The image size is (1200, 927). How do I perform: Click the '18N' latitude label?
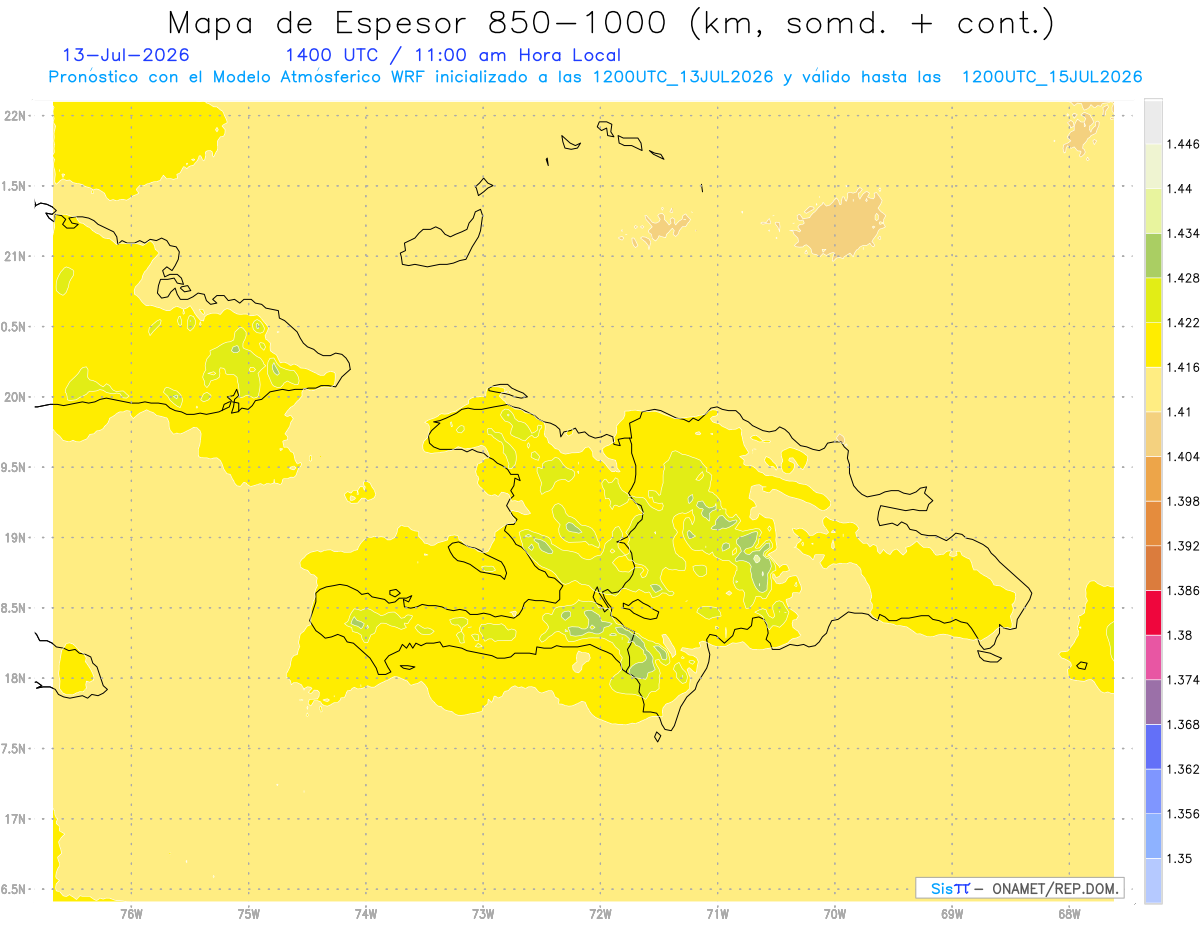(x=16, y=678)
